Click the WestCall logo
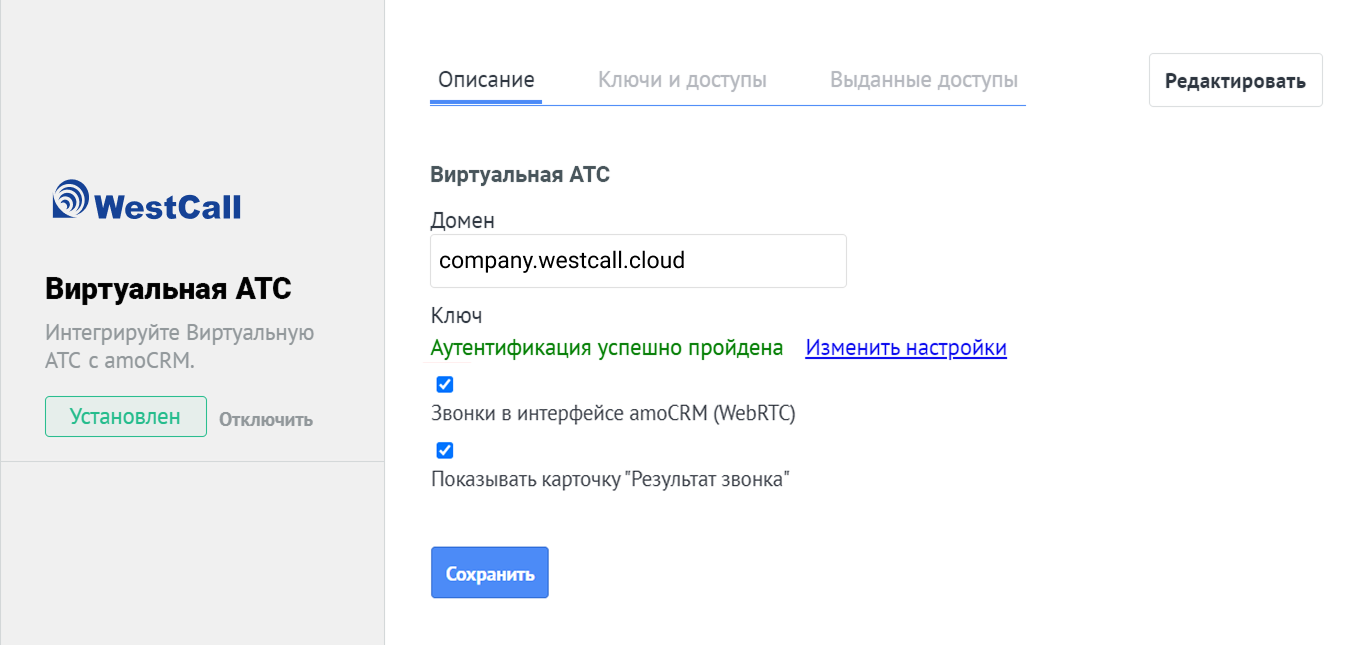The image size is (1366, 645). (x=147, y=200)
